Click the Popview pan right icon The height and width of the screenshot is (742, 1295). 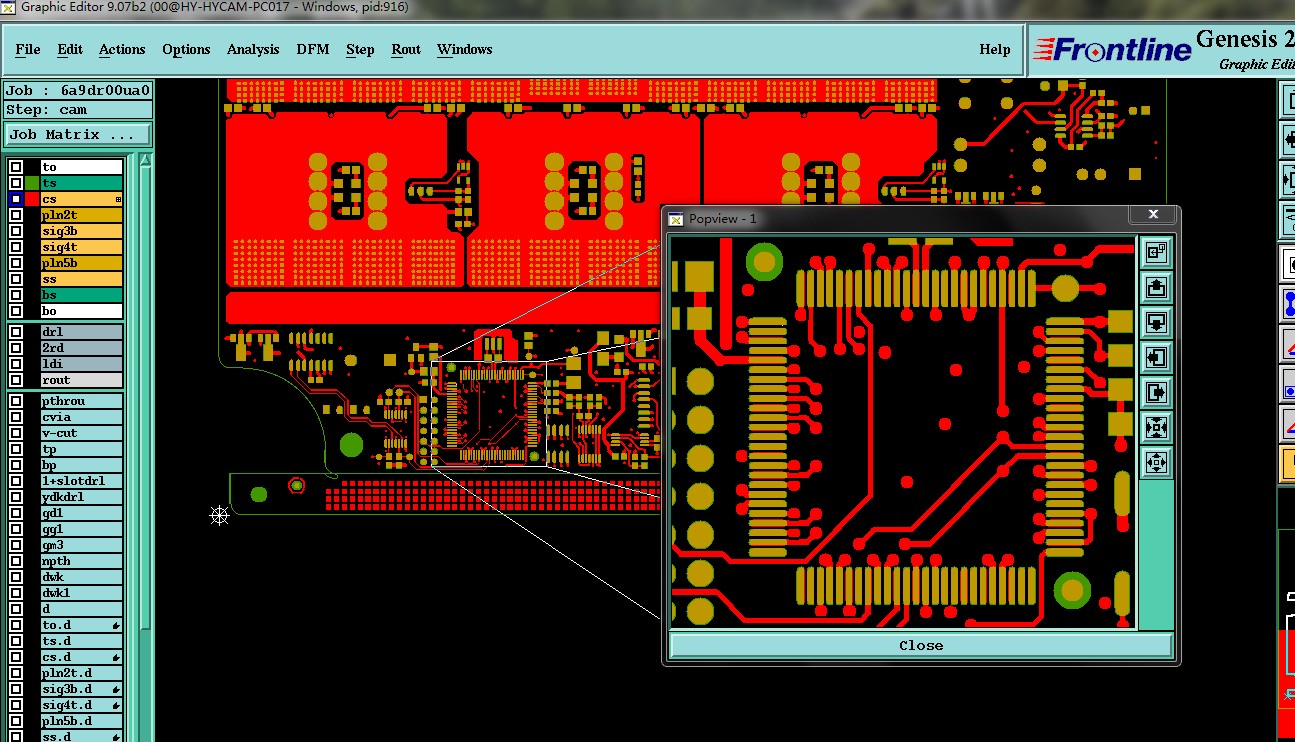tap(1156, 392)
